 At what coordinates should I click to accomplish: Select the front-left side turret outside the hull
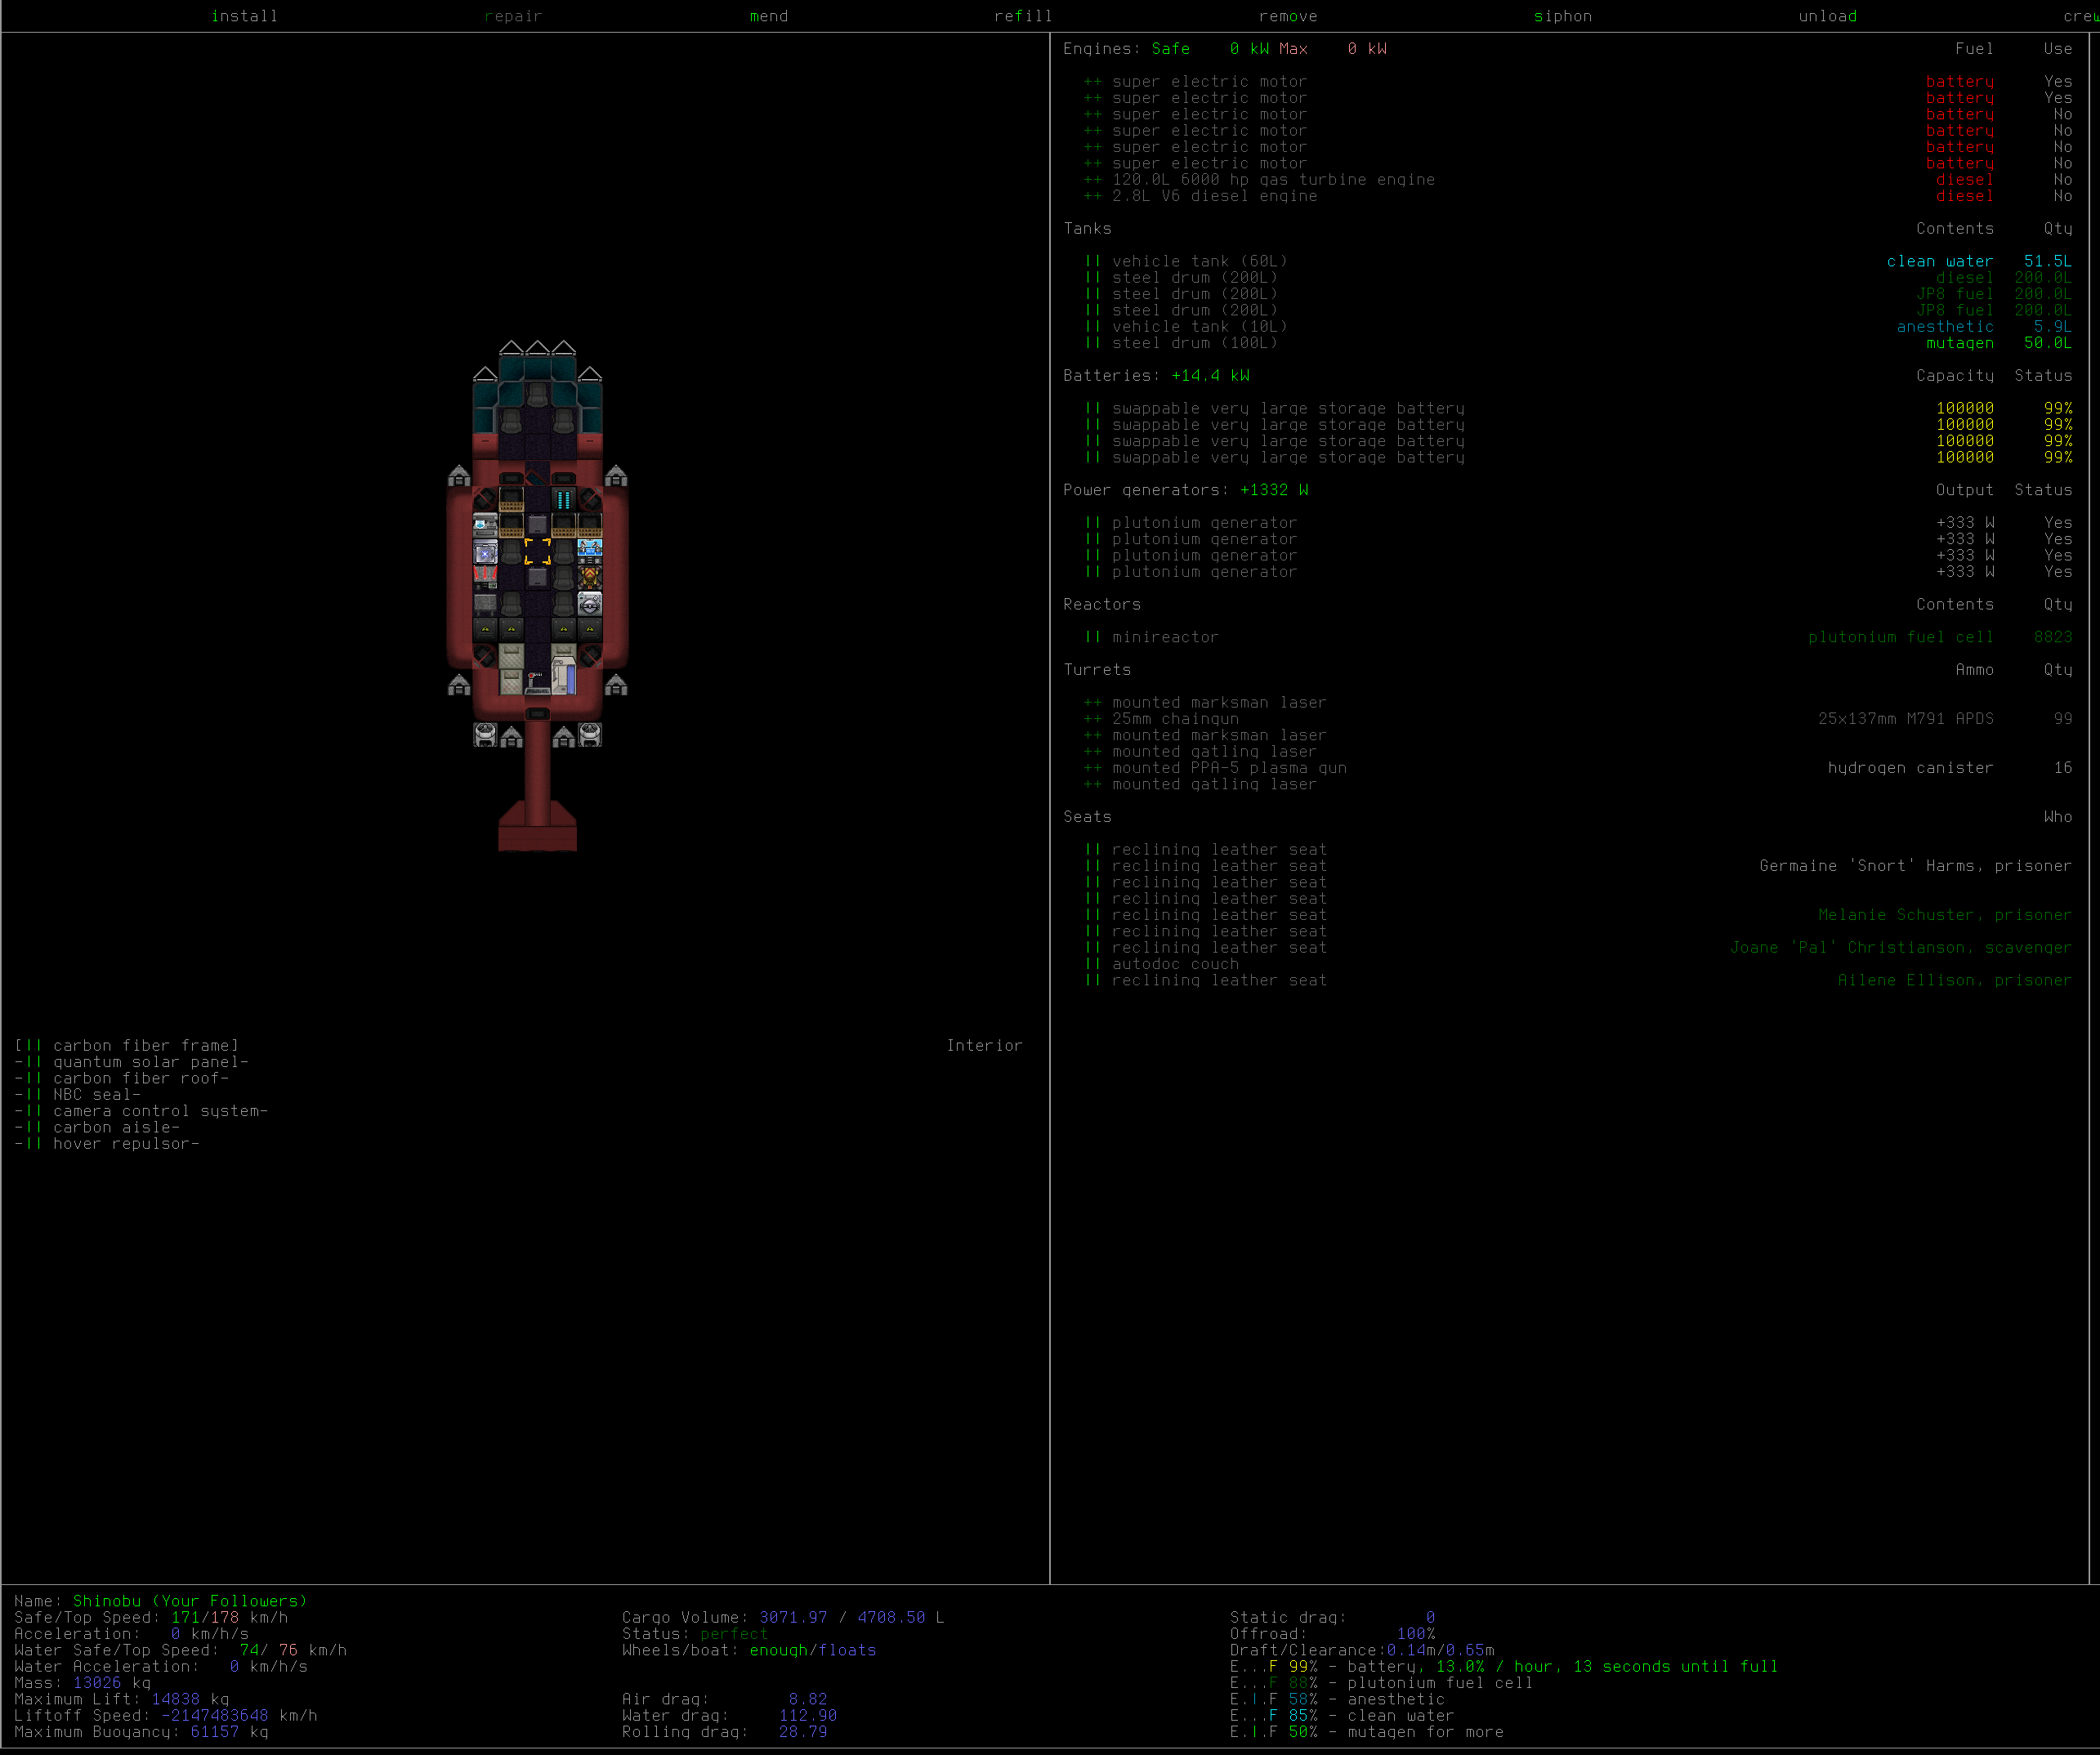pos(459,475)
